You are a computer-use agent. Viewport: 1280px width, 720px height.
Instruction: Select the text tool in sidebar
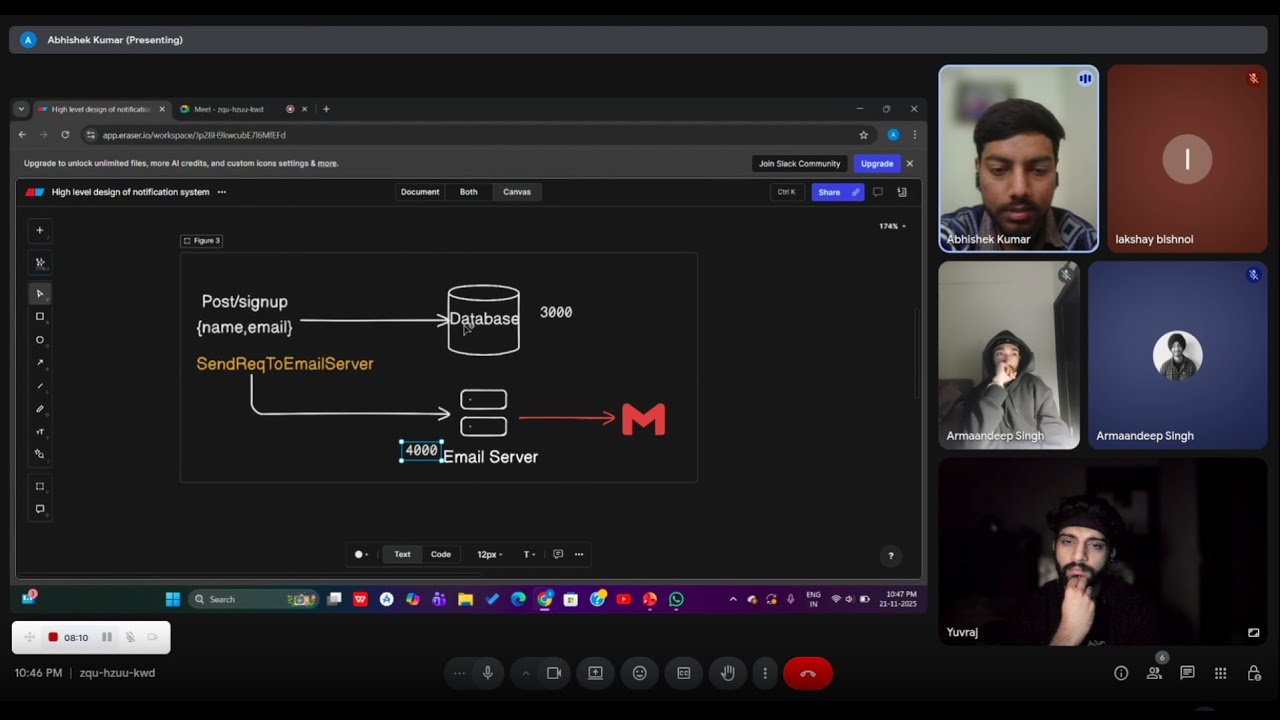[40, 432]
